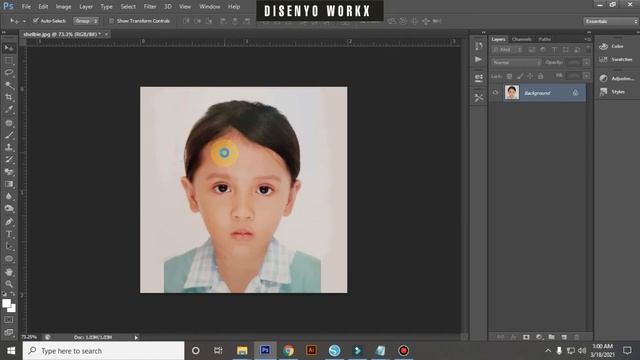The image size is (640, 360).
Task: Select the Zoom tool
Action: coord(9,284)
